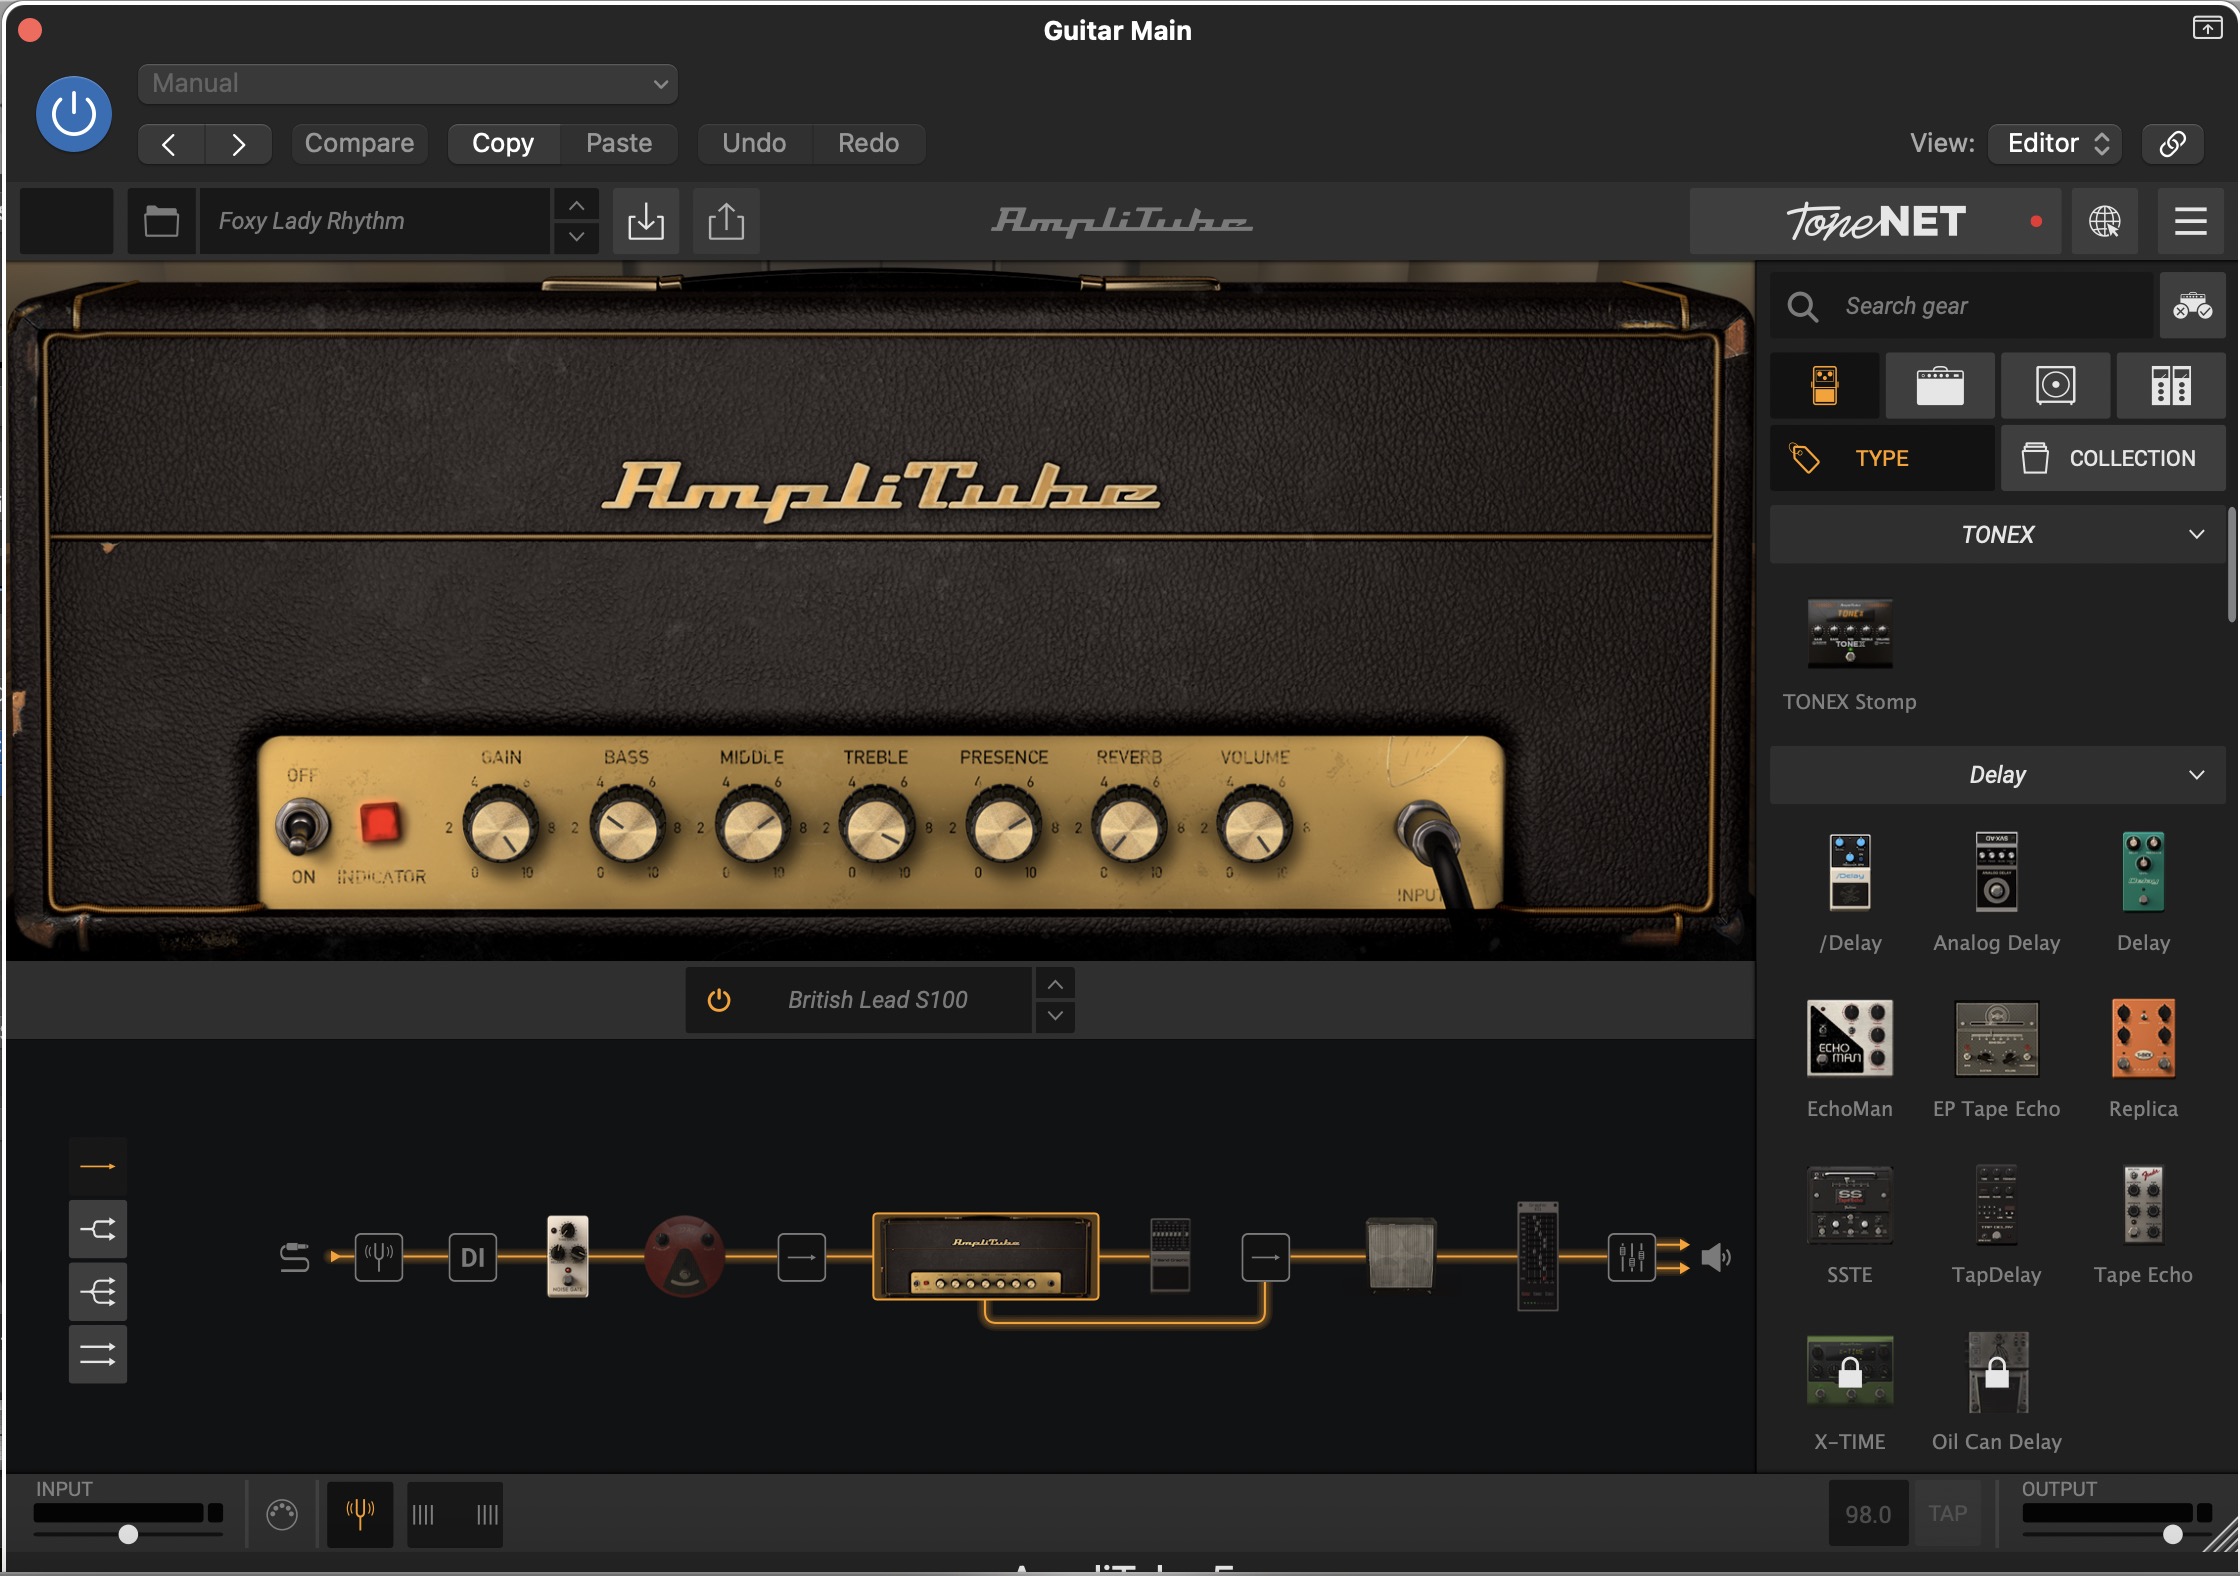Select the single serial signal routing
Image resolution: width=2240 pixels, height=1576 pixels.
coord(98,1166)
